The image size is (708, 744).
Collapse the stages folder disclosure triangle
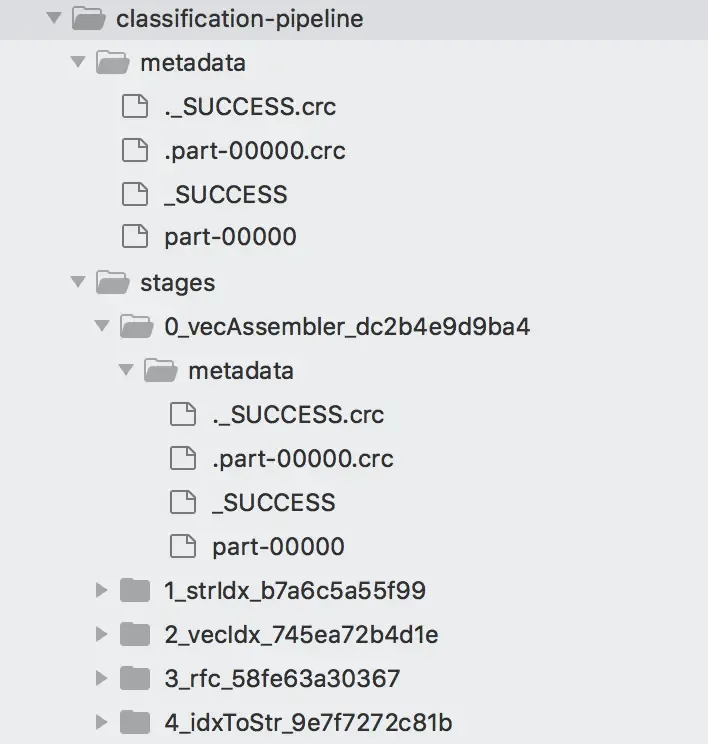coord(78,282)
